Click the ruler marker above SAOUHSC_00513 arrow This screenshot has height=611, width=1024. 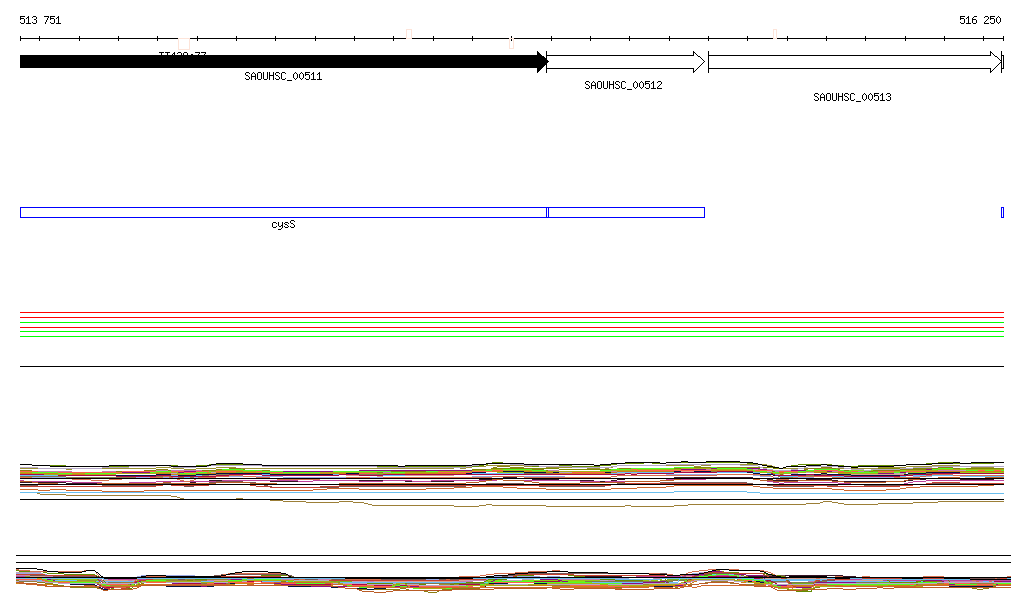[x=775, y=36]
